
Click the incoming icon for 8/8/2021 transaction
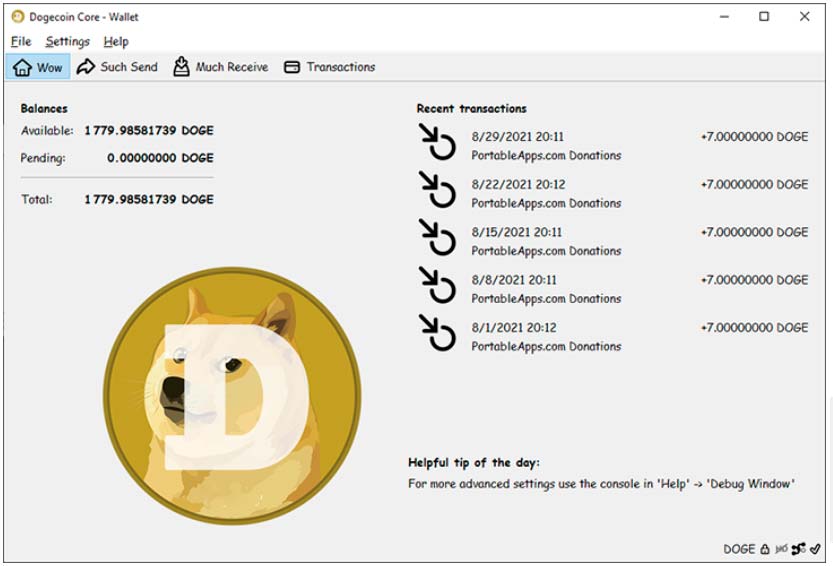(x=437, y=285)
